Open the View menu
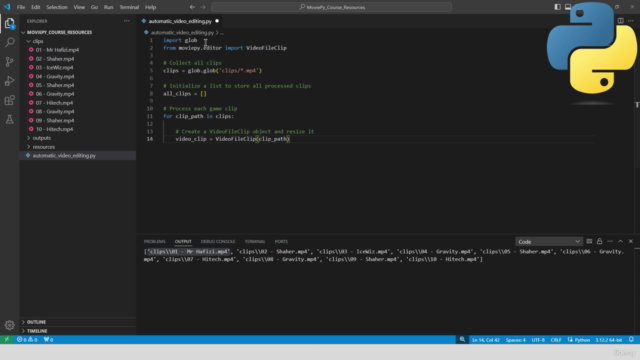 (x=79, y=7)
